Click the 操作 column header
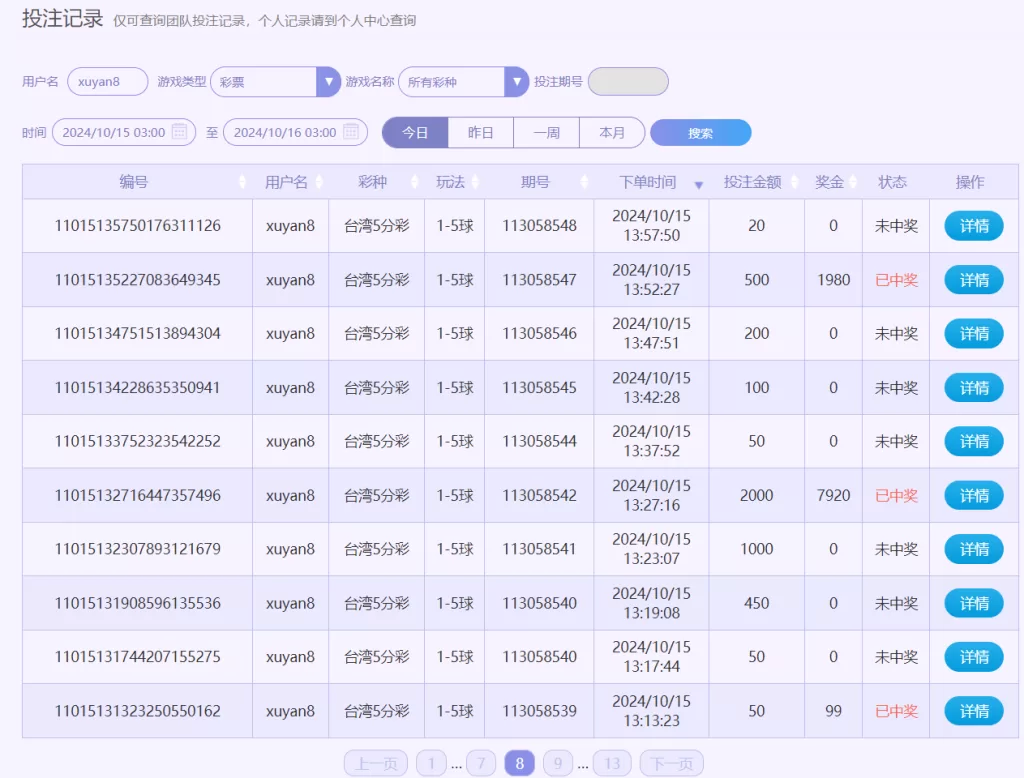The image size is (1024, 778). pyautogui.click(x=970, y=182)
